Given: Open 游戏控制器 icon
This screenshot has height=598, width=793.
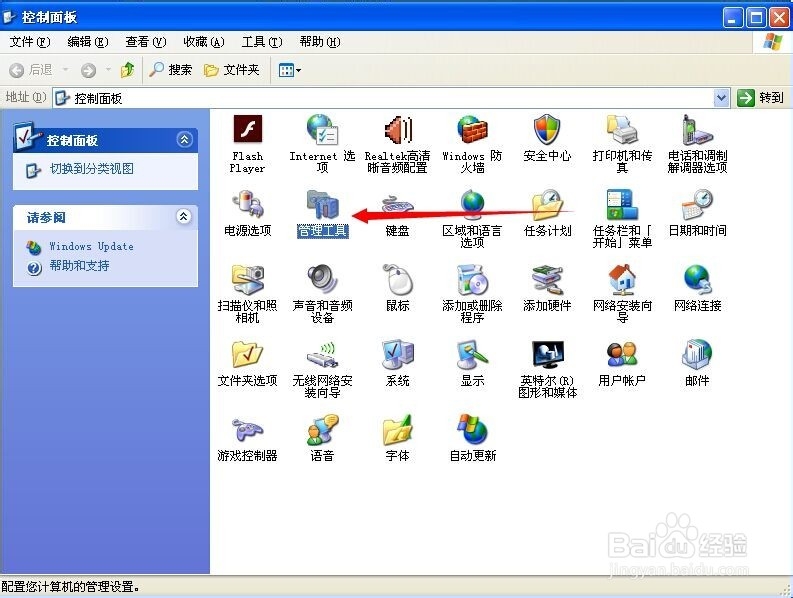Looking at the screenshot, I should pyautogui.click(x=247, y=430).
